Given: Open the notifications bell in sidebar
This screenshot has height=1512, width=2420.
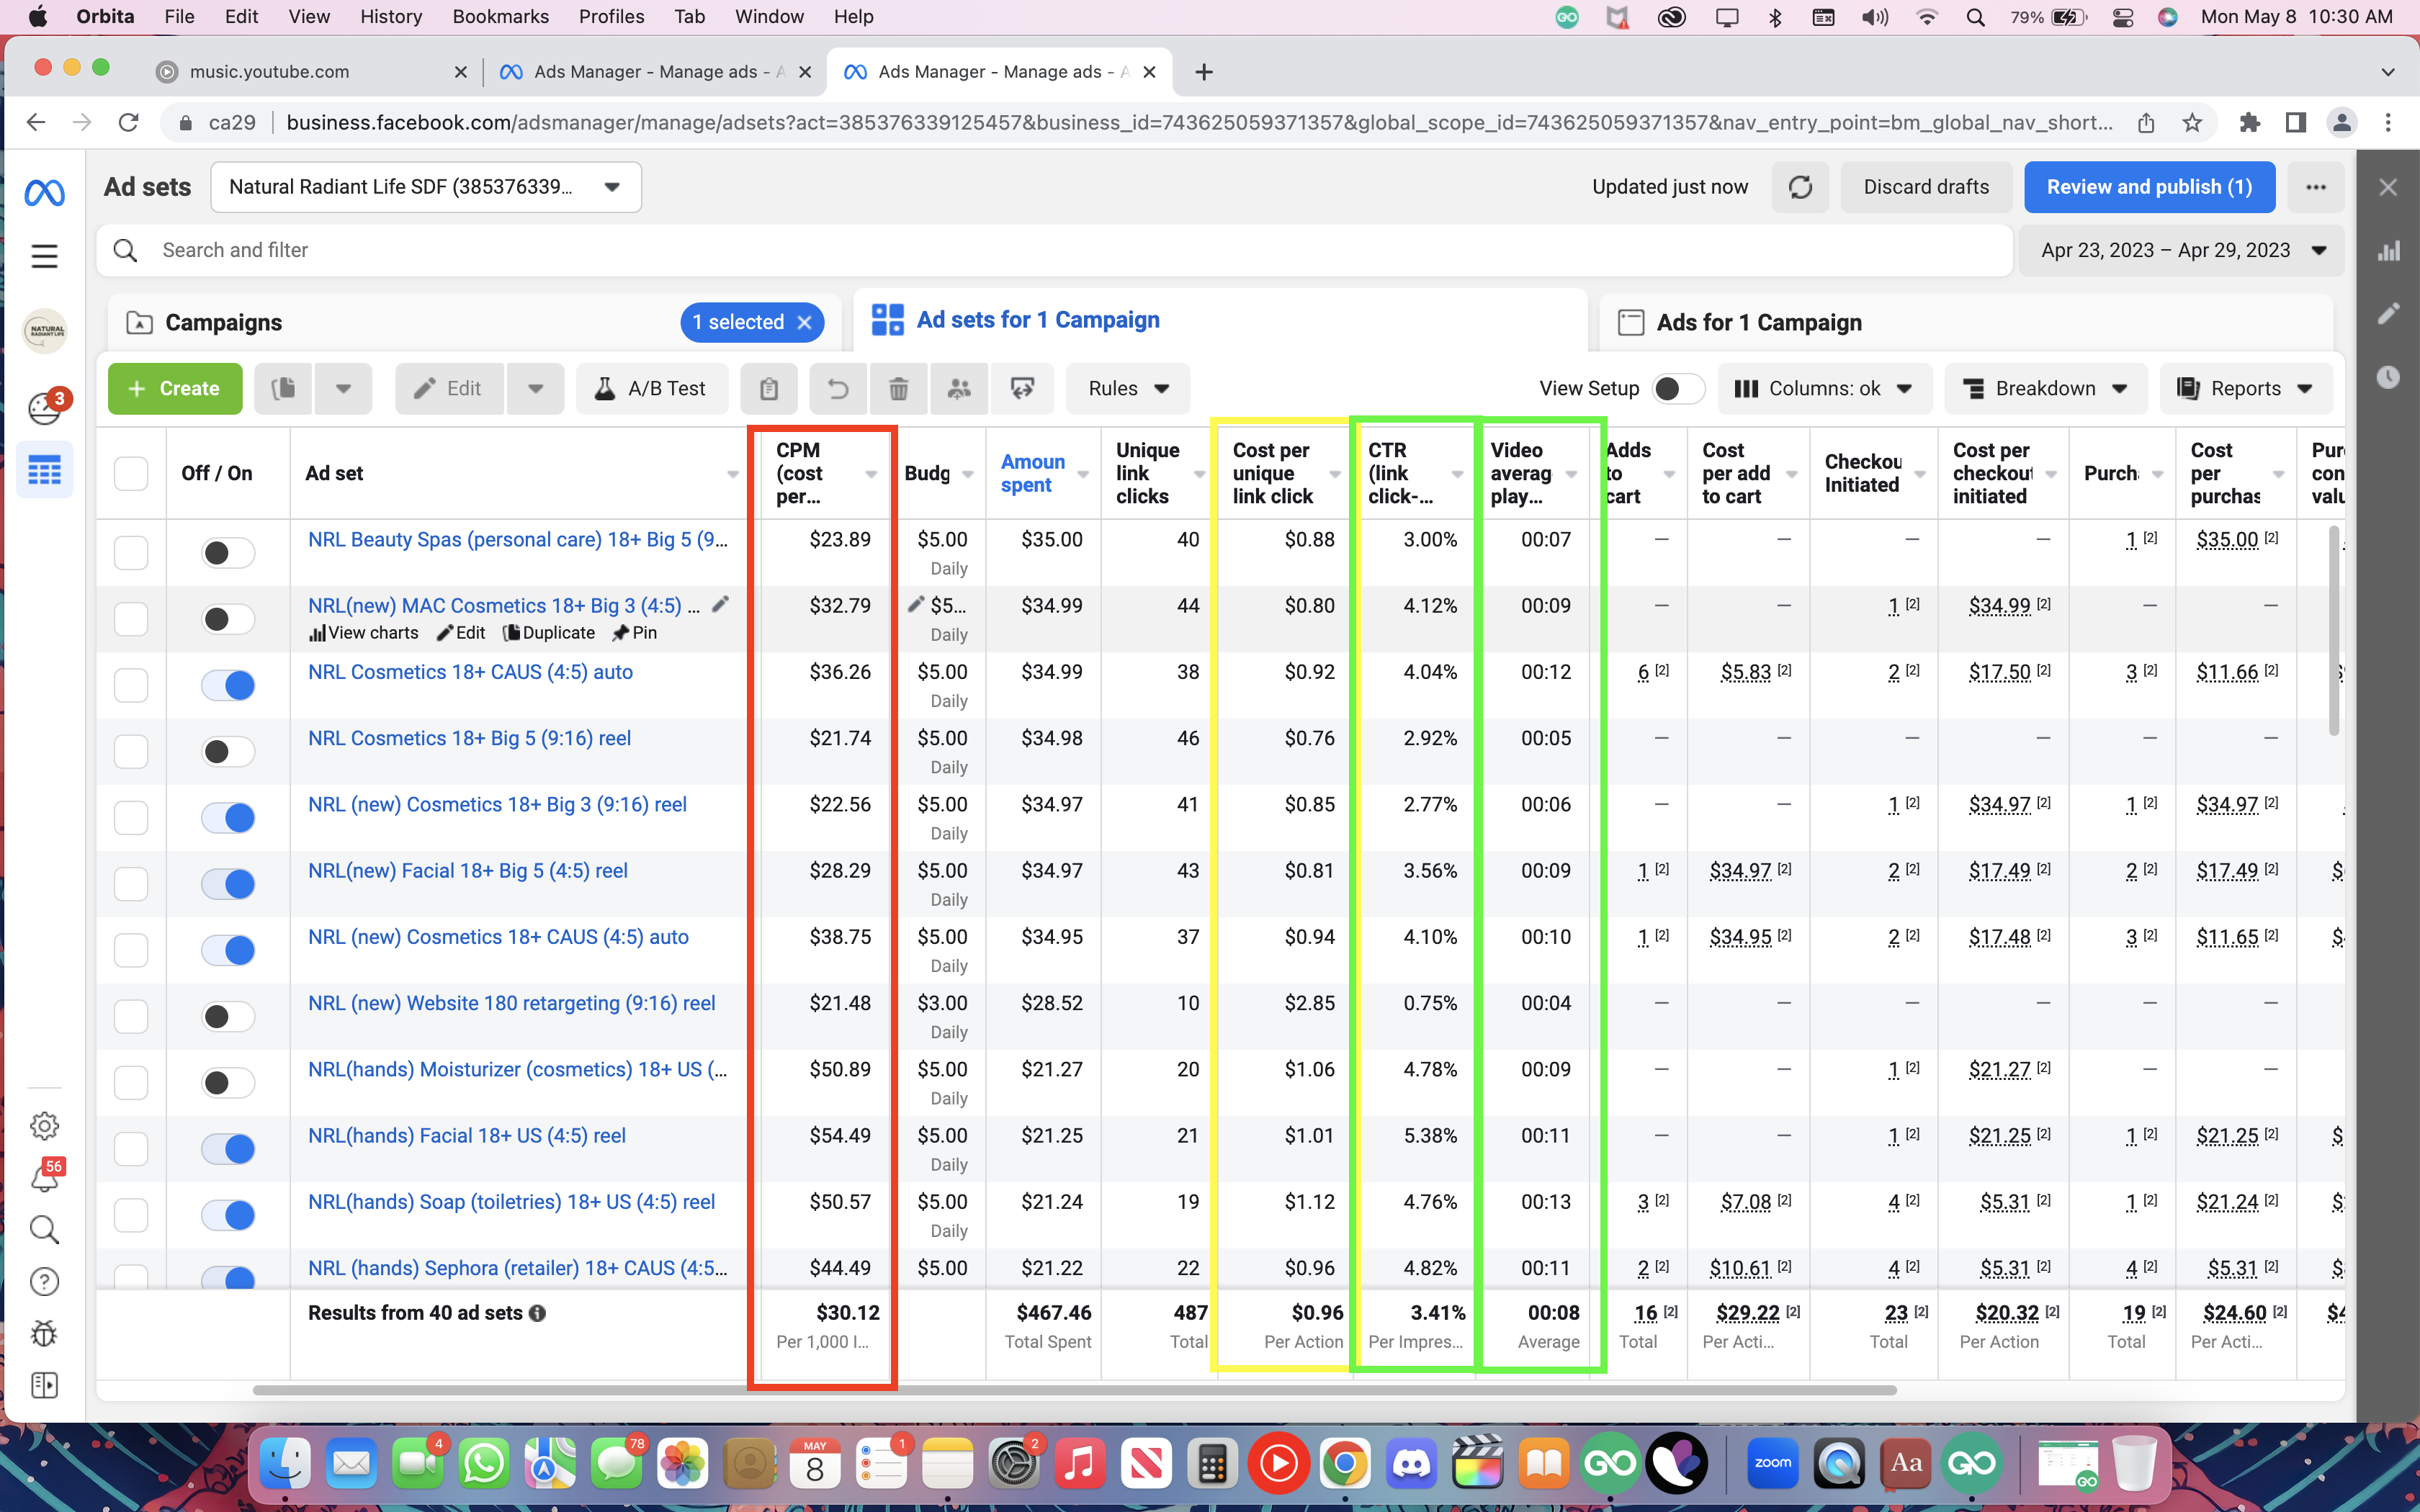Looking at the screenshot, I should [45, 1177].
